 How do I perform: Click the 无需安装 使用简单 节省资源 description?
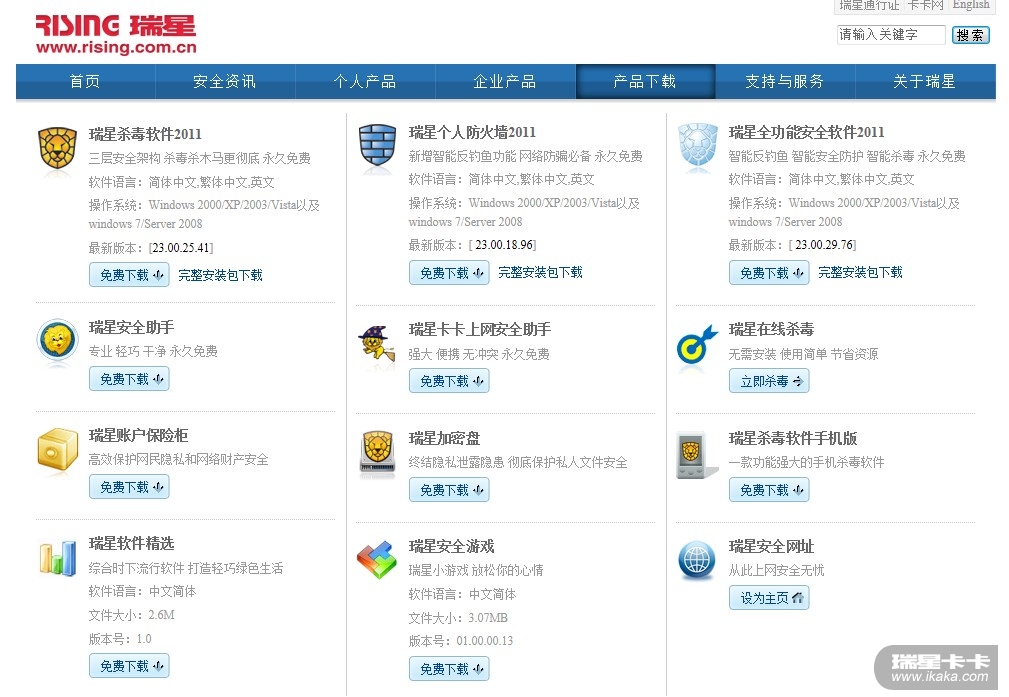pyautogui.click(x=803, y=354)
